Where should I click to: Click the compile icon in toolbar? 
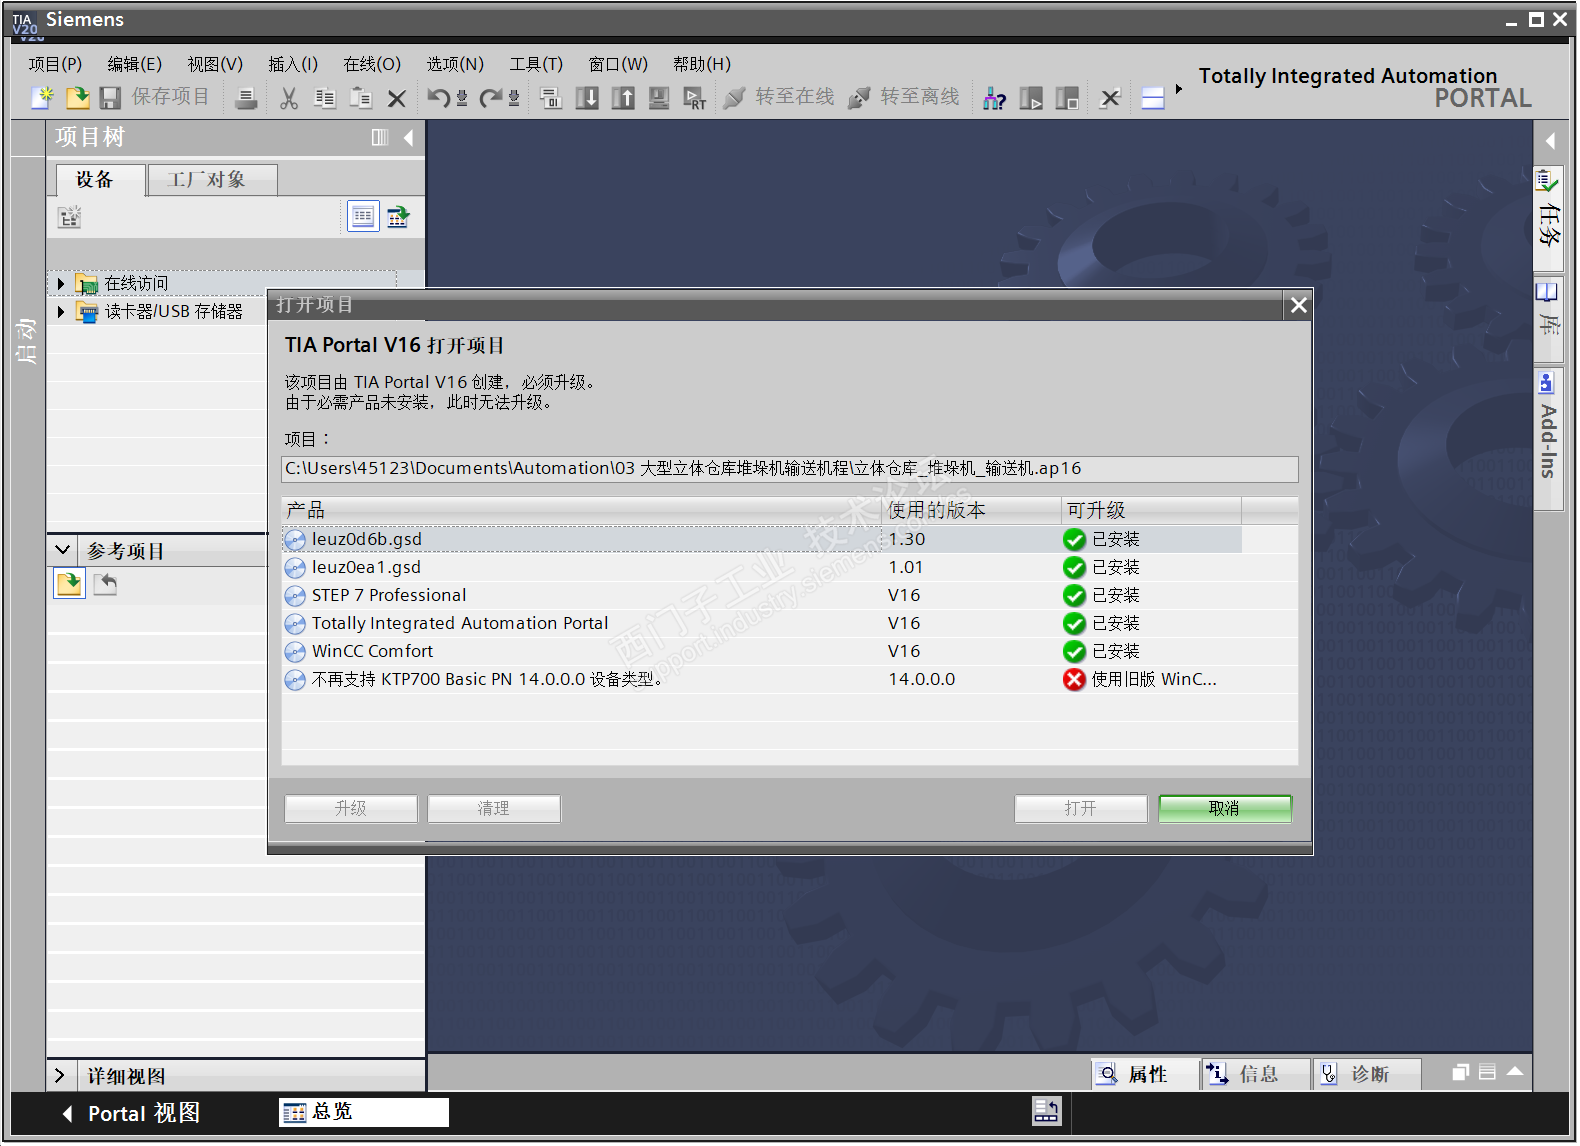coord(551,98)
